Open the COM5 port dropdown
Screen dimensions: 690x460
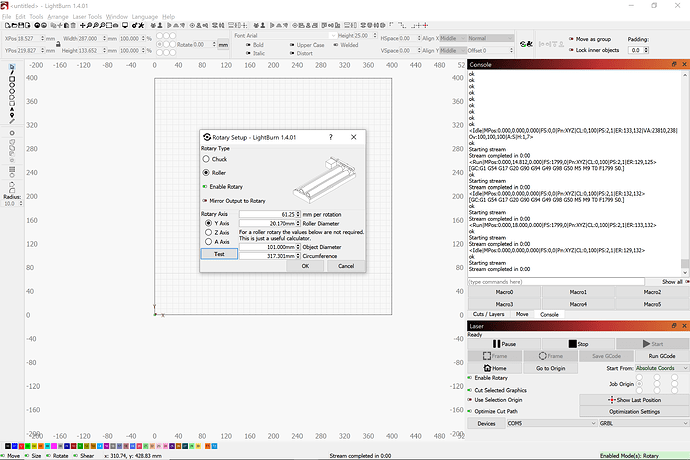551,423
